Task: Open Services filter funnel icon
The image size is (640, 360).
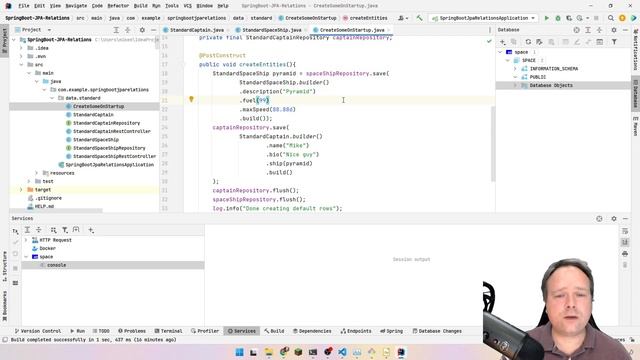Action: (x=65, y=230)
